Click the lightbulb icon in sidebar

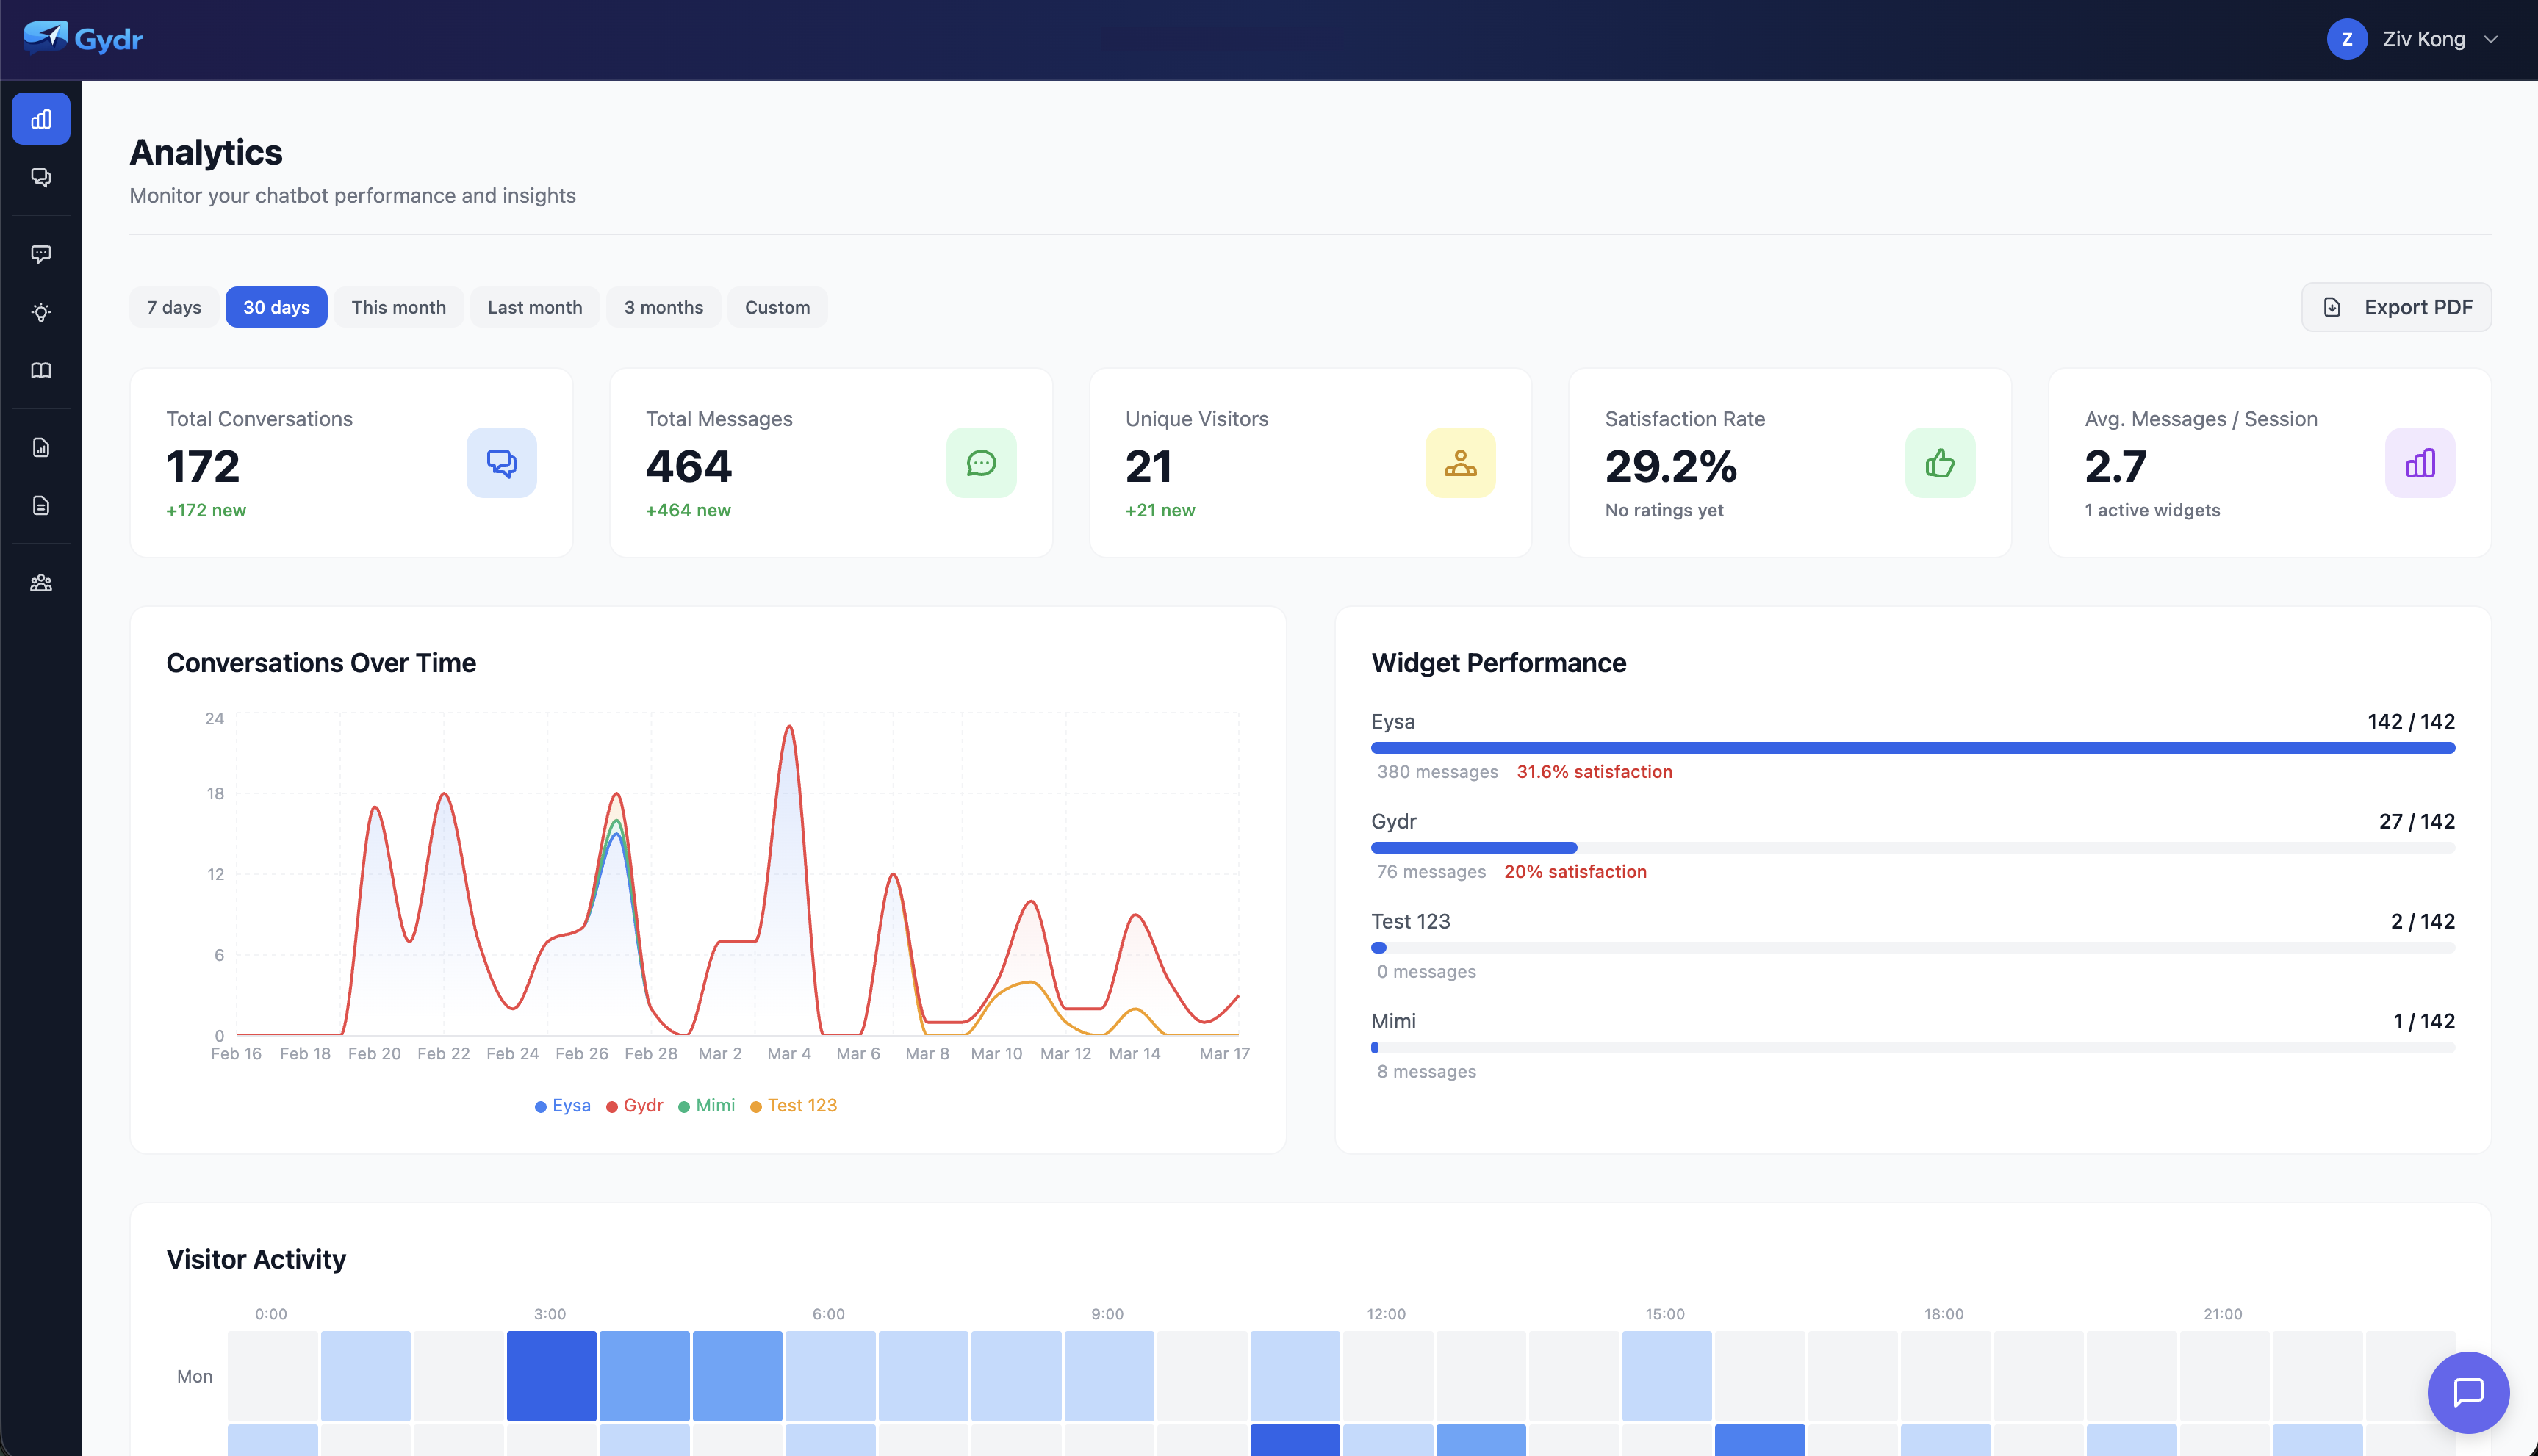pos(41,312)
